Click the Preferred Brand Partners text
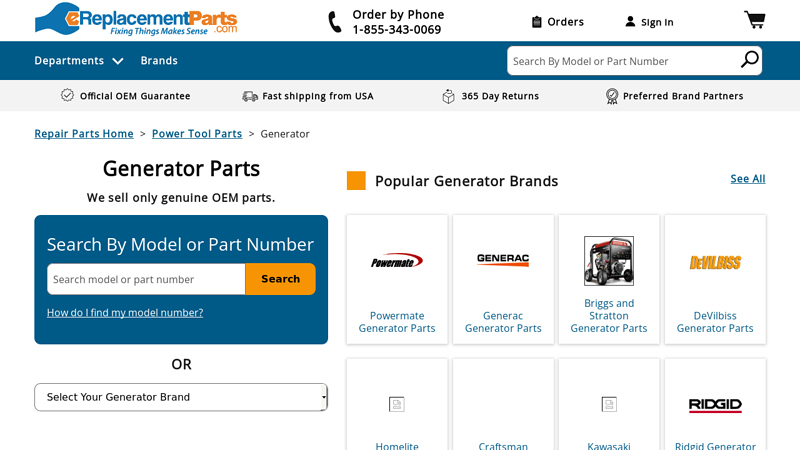The width and height of the screenshot is (800, 450). (x=683, y=96)
